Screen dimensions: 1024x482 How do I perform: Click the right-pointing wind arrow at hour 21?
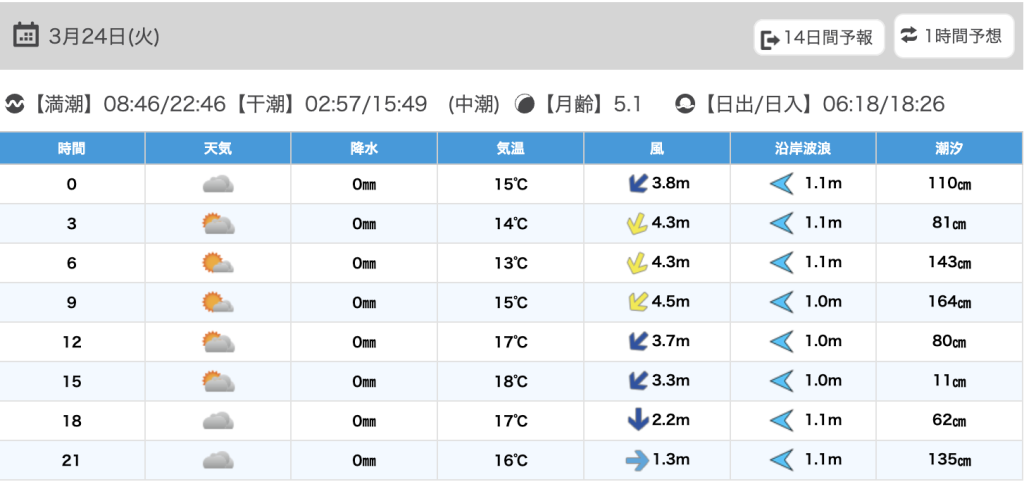(x=637, y=460)
